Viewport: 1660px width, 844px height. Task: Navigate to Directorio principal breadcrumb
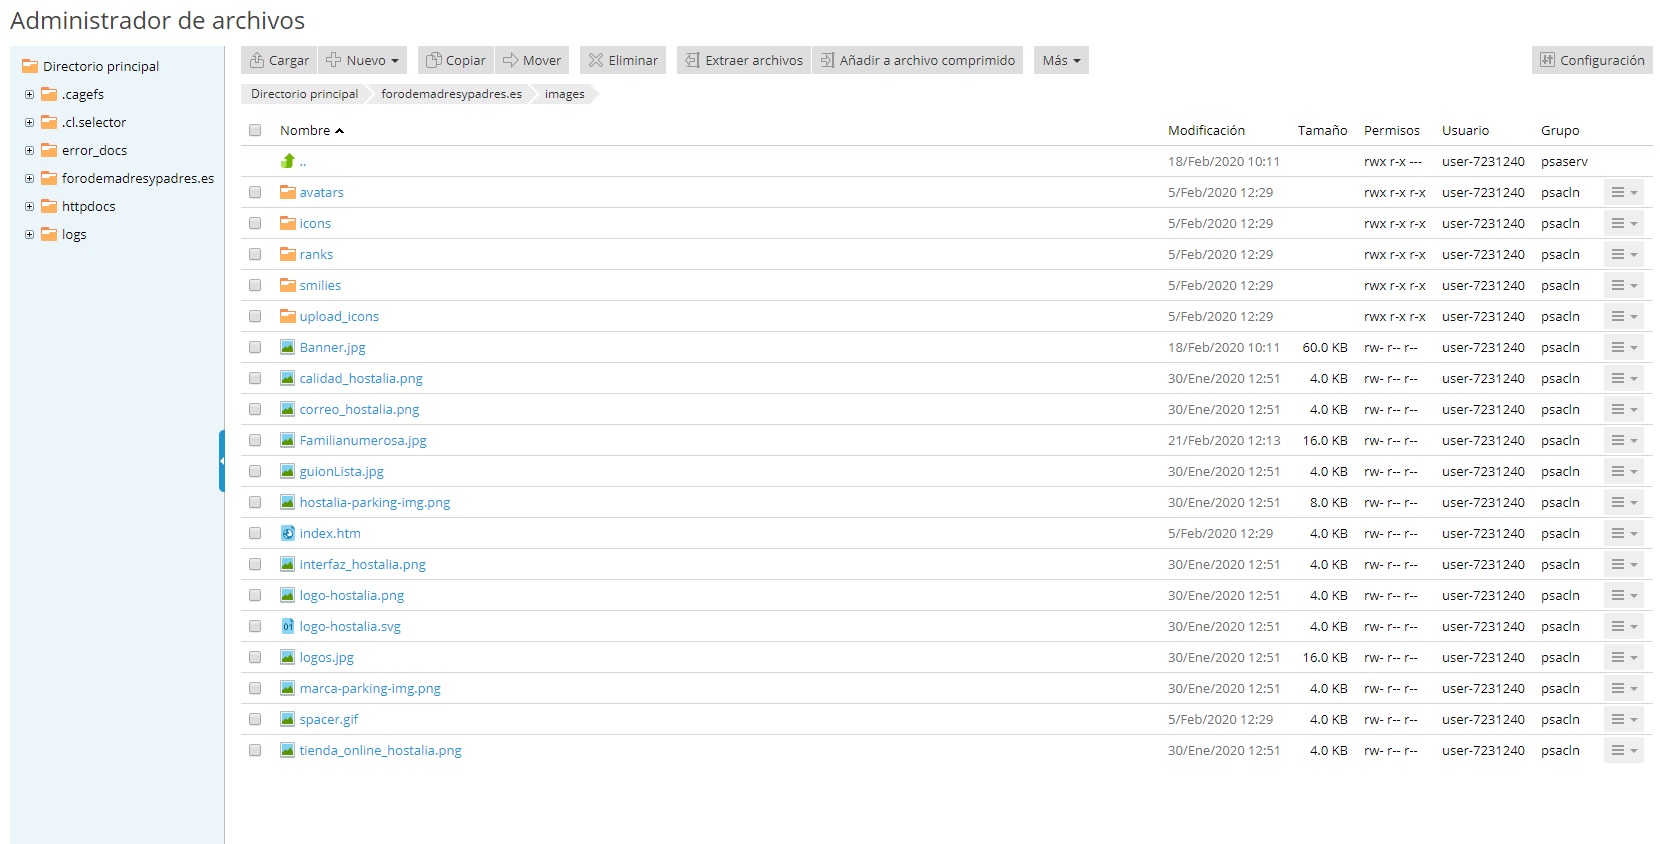click(304, 94)
